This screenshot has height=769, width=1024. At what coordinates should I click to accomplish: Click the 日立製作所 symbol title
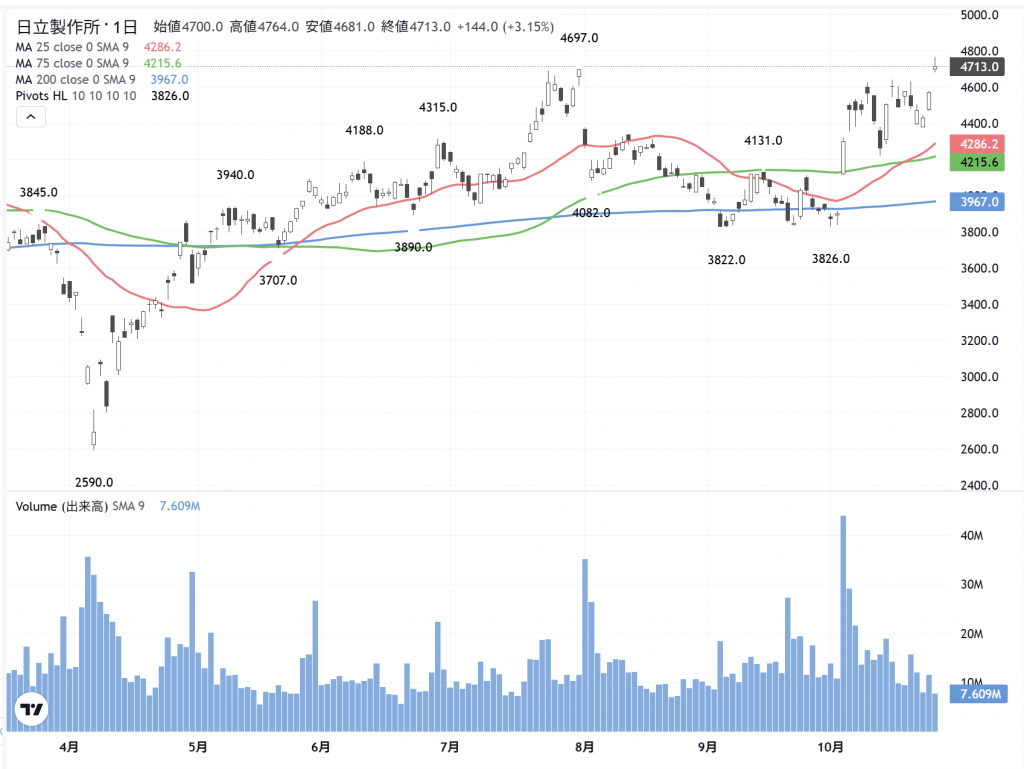56,27
